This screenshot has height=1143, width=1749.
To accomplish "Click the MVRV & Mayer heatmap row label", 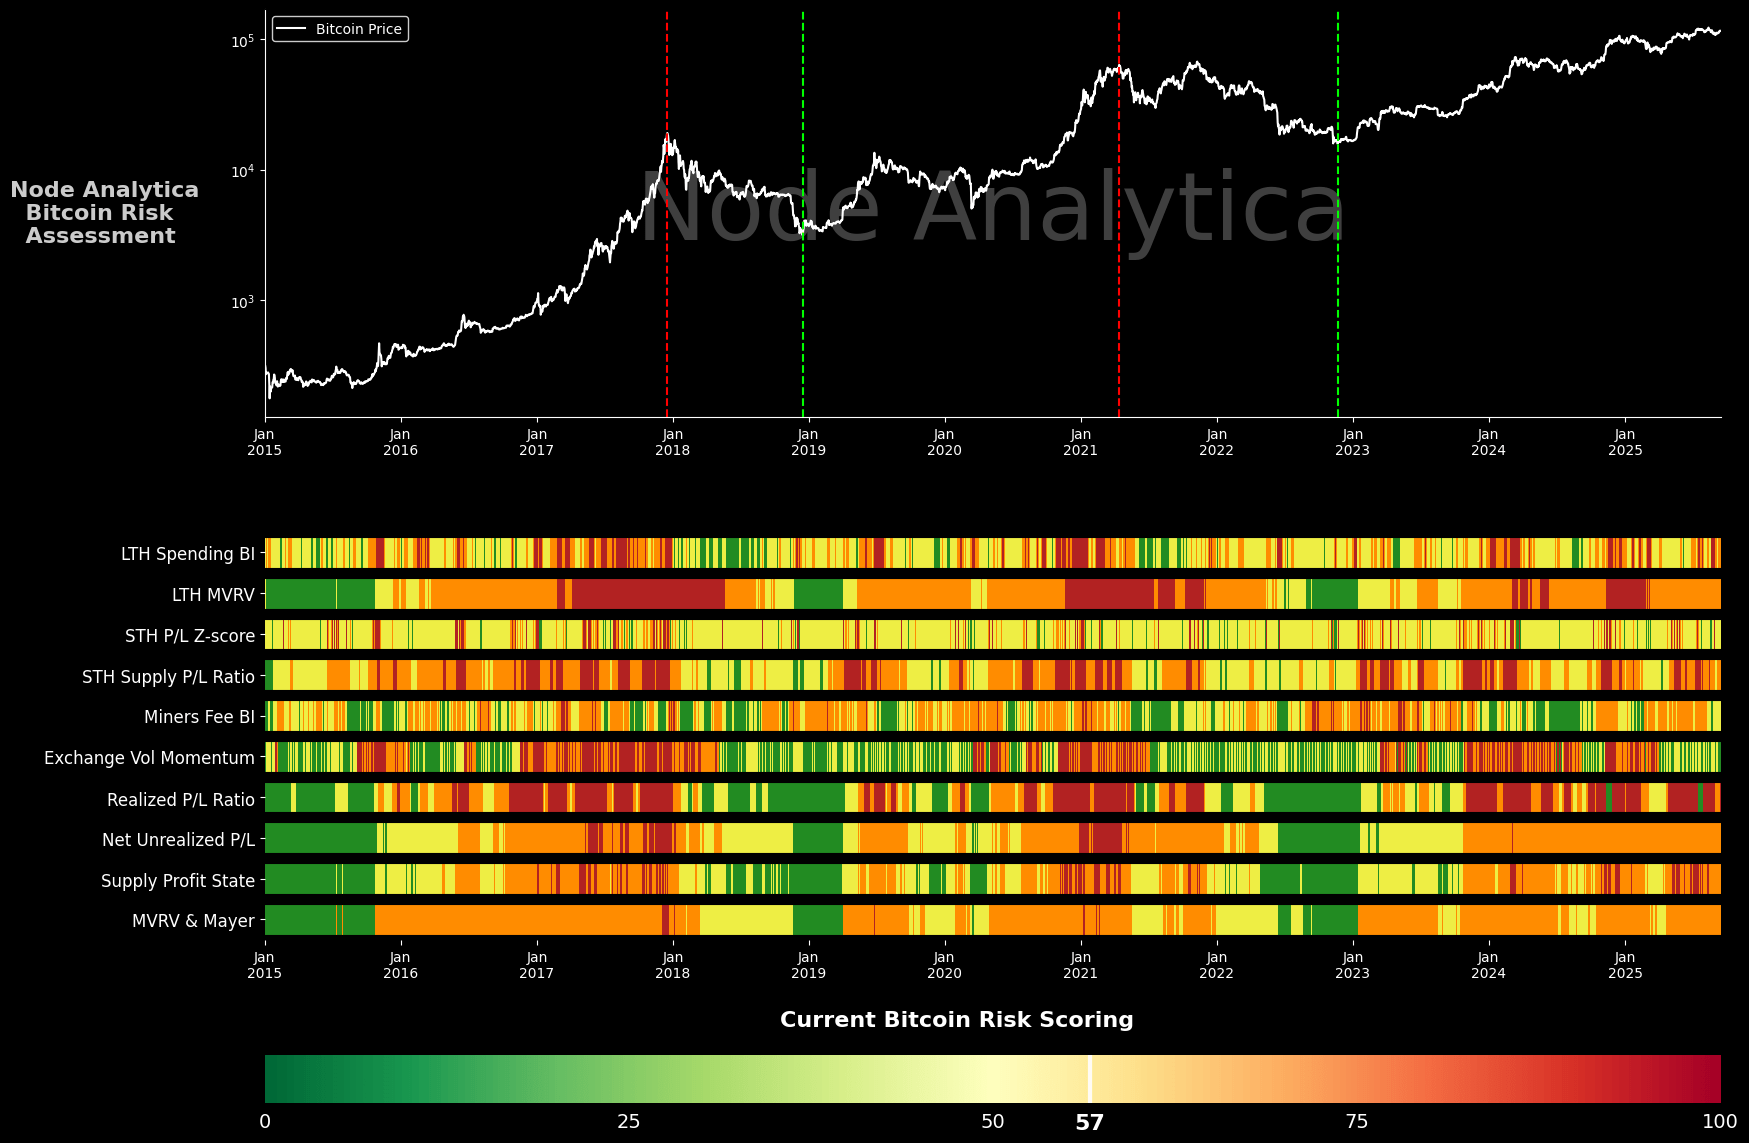I will 195,921.
